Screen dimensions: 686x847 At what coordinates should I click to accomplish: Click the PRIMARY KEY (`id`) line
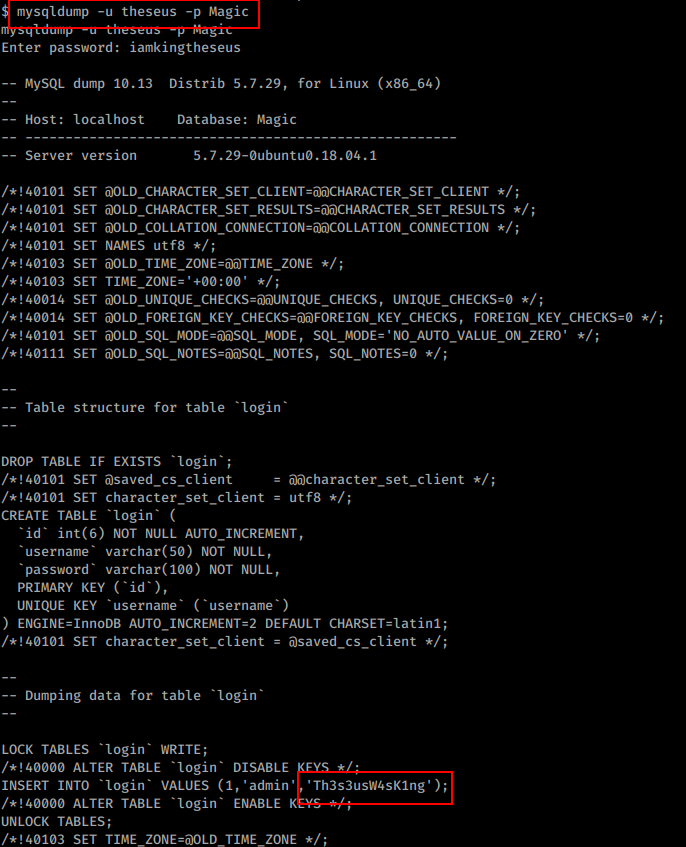(92, 588)
